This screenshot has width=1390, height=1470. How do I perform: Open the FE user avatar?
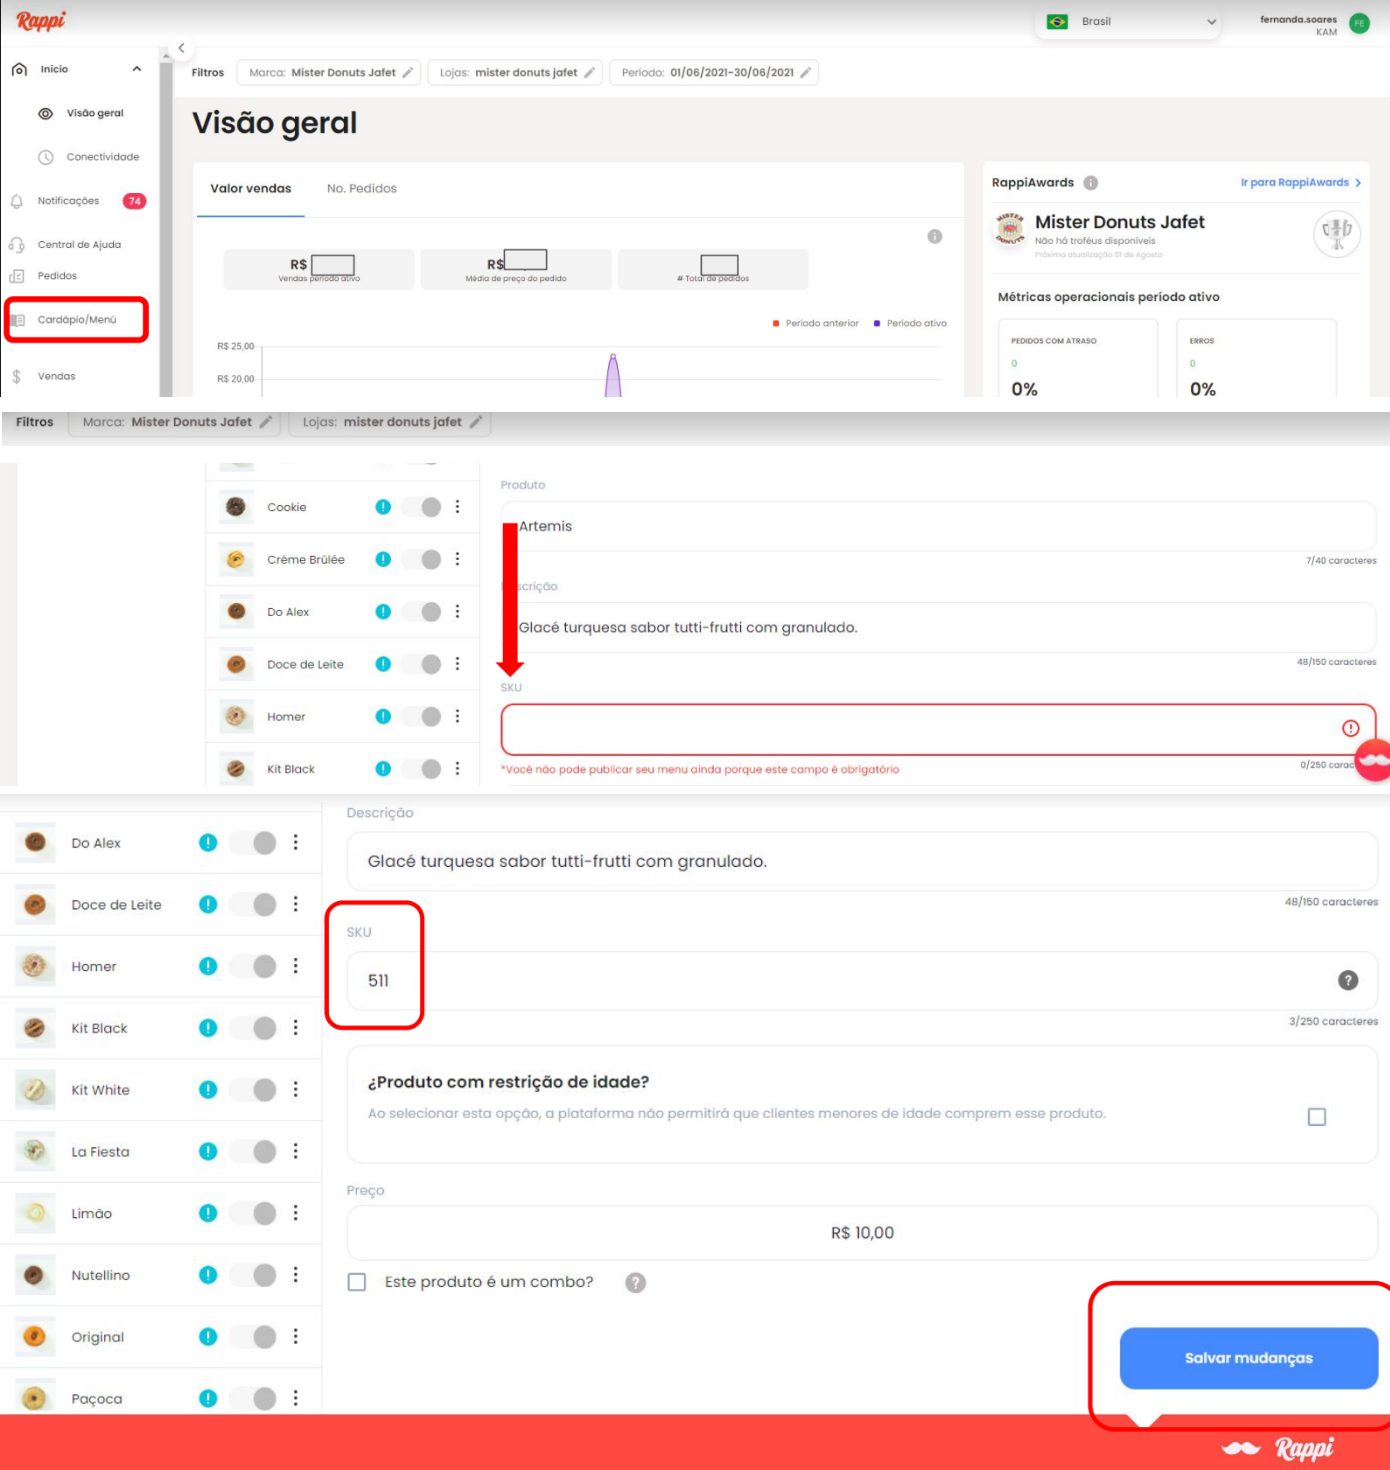tap(1359, 24)
